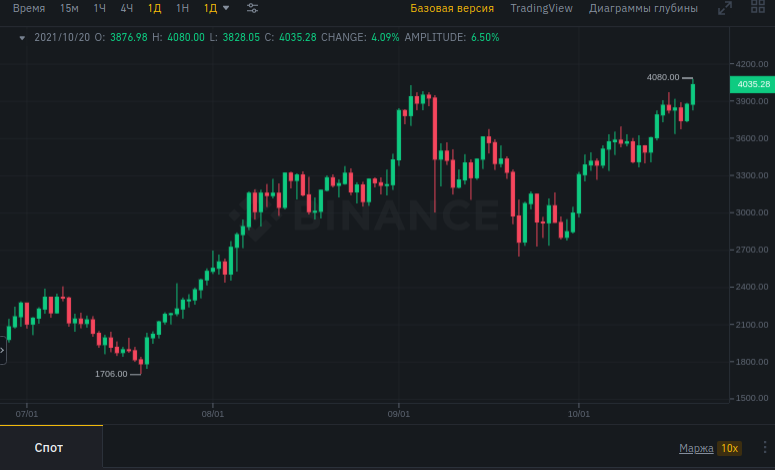This screenshot has height=470, width=775.
Task: Expand the collapsed left side panel arrow
Action: pyautogui.click(x=2, y=350)
